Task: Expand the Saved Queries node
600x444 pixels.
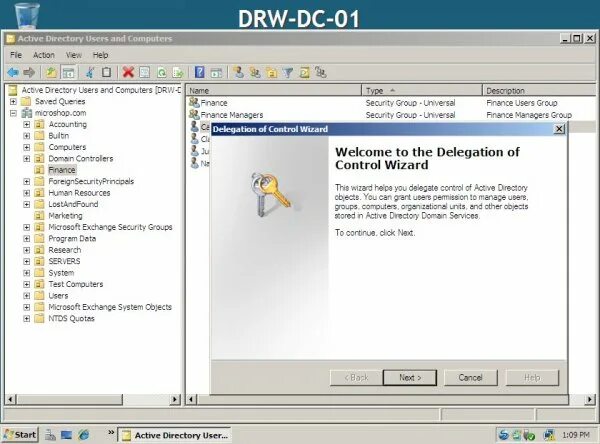Action: (13, 101)
